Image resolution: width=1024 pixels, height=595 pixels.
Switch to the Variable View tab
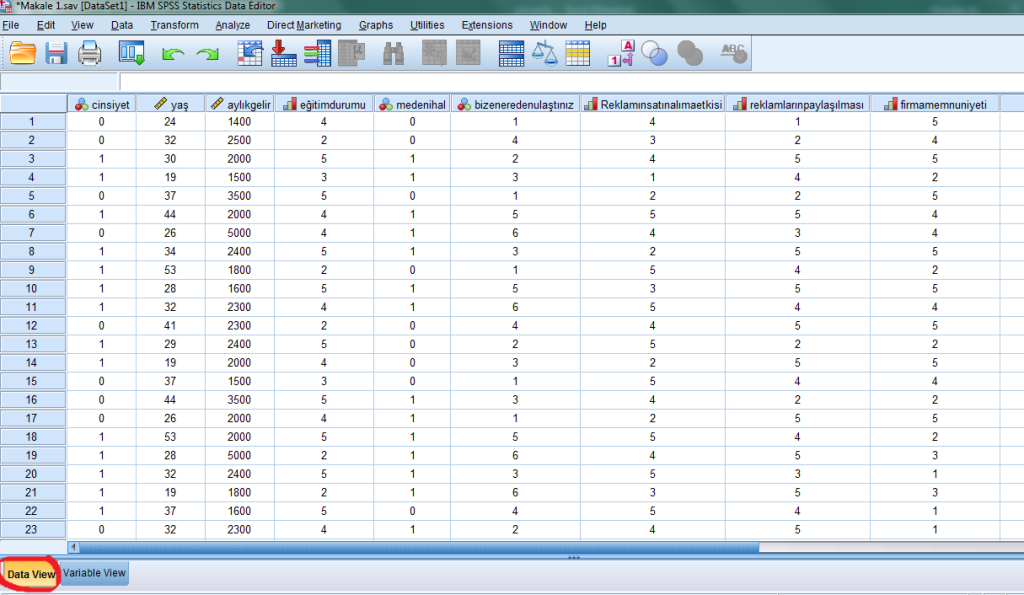(95, 573)
